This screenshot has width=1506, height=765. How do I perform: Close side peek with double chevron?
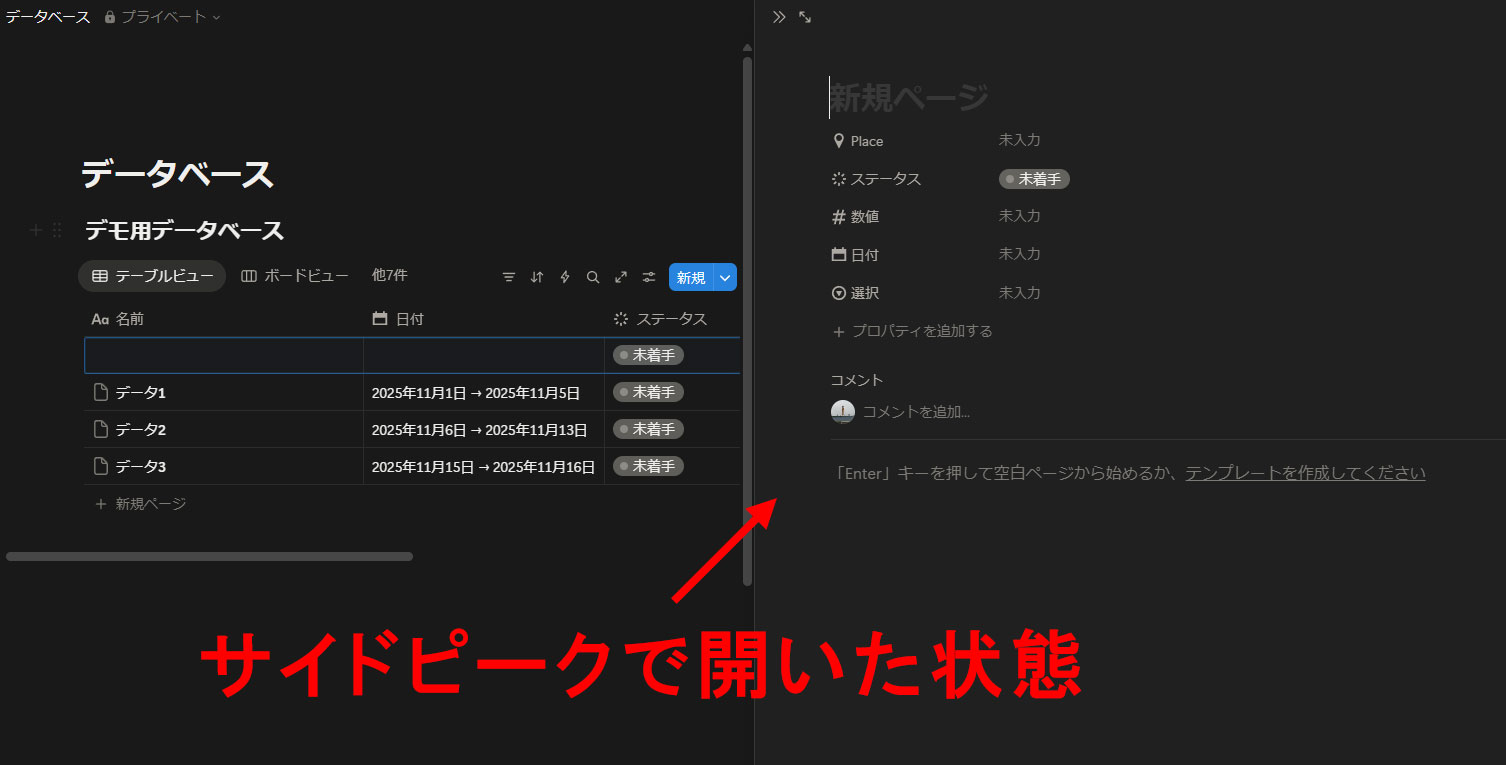779,17
